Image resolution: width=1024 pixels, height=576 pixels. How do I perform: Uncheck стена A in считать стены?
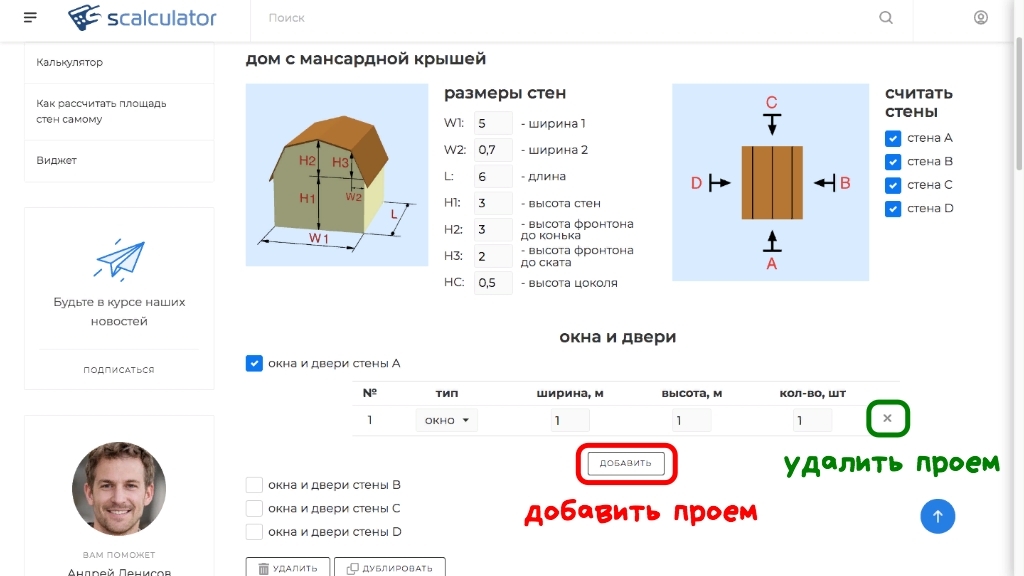tap(892, 138)
